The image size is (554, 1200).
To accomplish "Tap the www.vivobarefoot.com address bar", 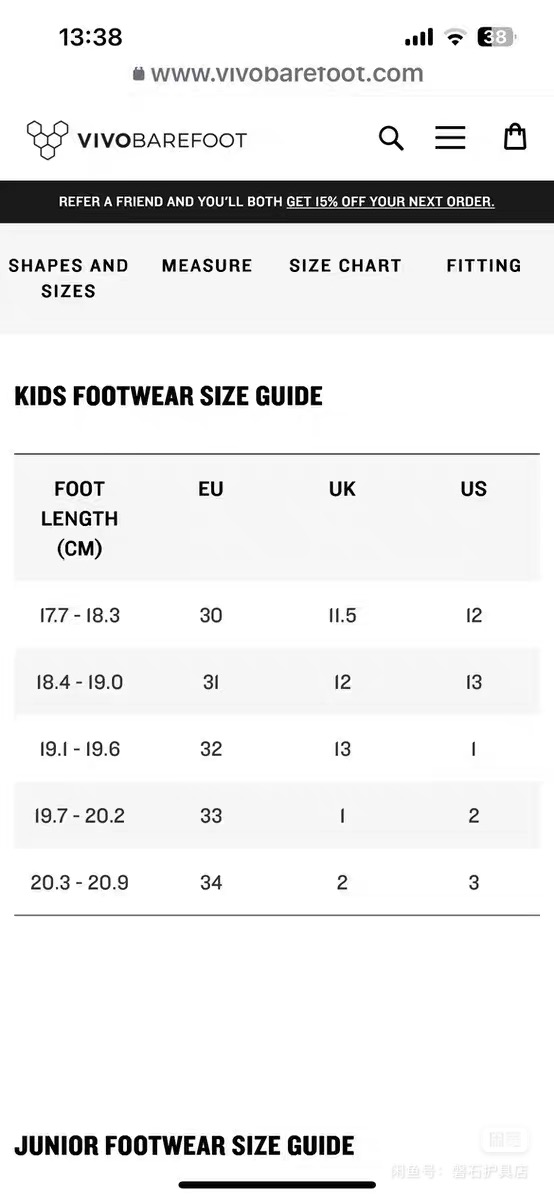I will point(278,73).
